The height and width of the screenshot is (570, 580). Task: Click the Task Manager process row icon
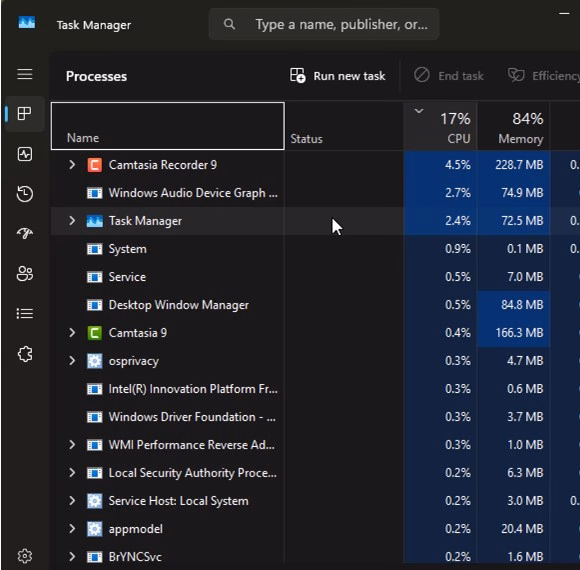coord(94,221)
